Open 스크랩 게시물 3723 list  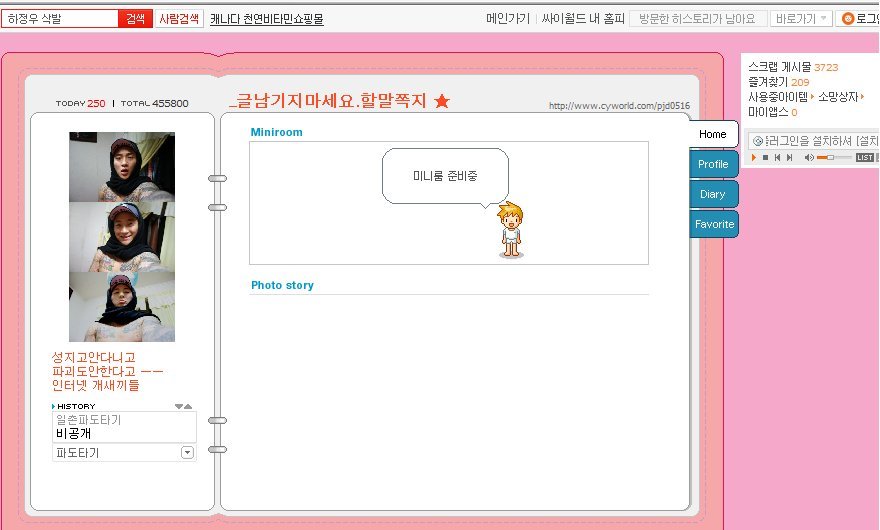[792, 67]
